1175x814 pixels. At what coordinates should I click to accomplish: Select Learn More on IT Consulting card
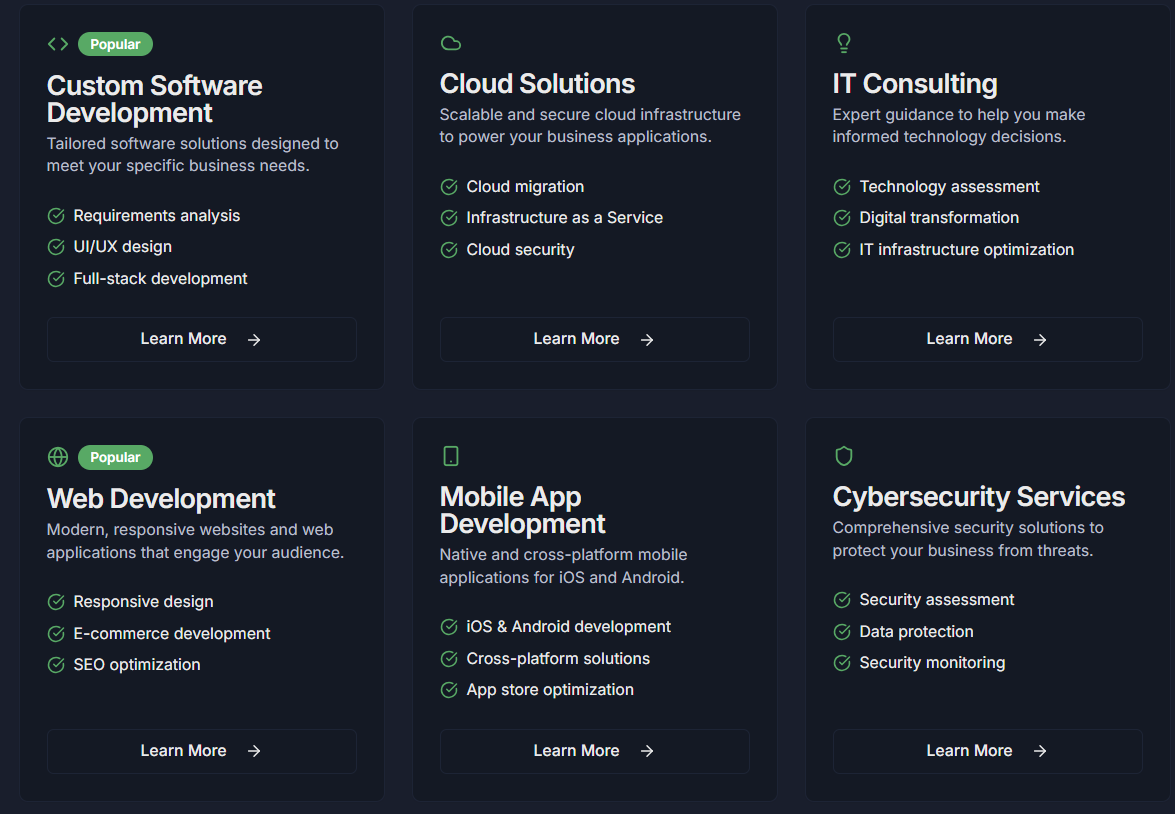tap(987, 339)
